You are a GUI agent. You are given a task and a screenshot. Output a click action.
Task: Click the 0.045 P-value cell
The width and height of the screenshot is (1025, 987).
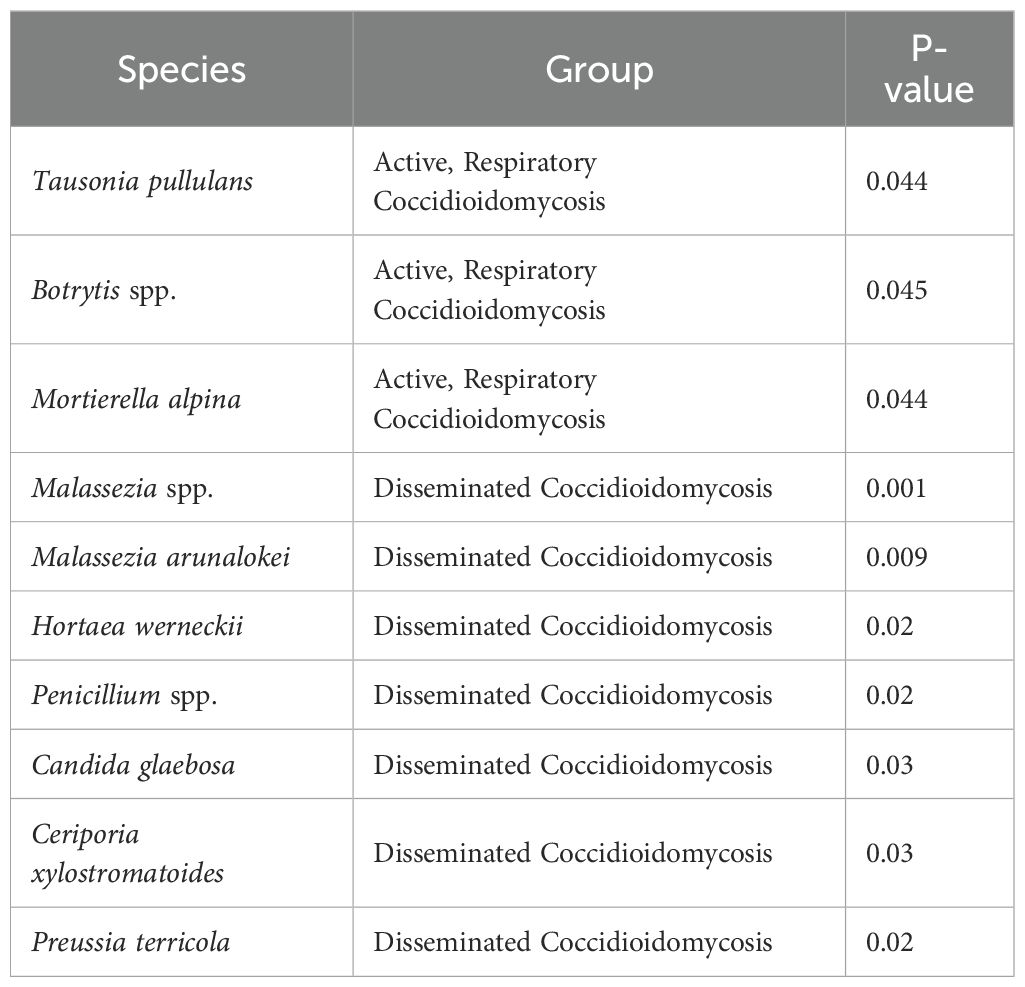click(x=897, y=290)
